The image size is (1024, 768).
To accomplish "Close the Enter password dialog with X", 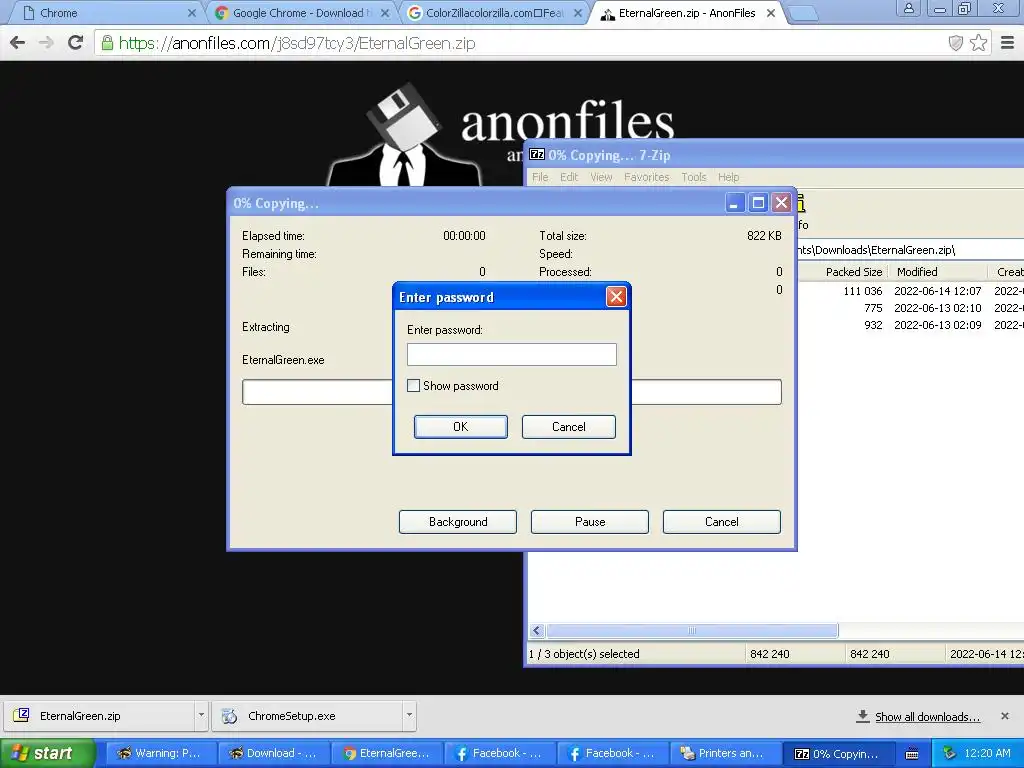I will click(x=616, y=297).
